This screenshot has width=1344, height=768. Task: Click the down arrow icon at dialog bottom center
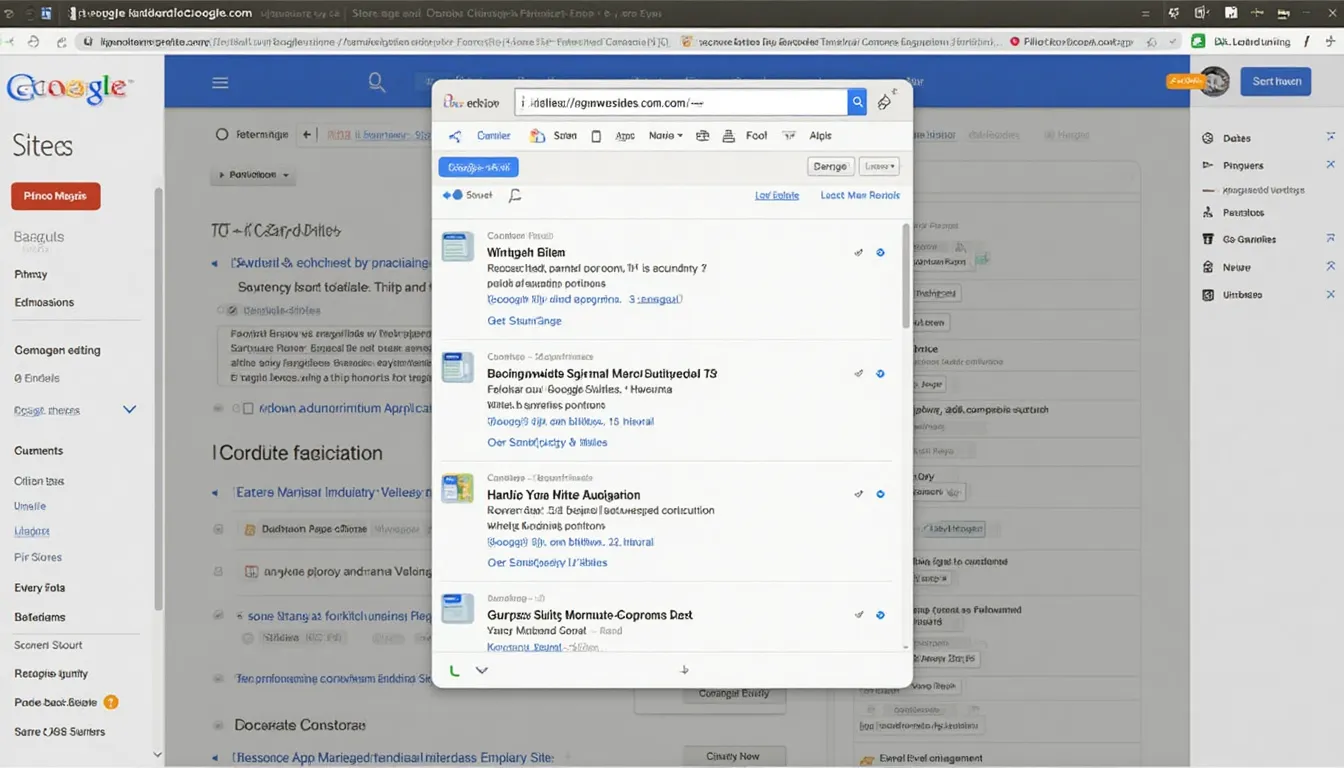pyautogui.click(x=685, y=670)
